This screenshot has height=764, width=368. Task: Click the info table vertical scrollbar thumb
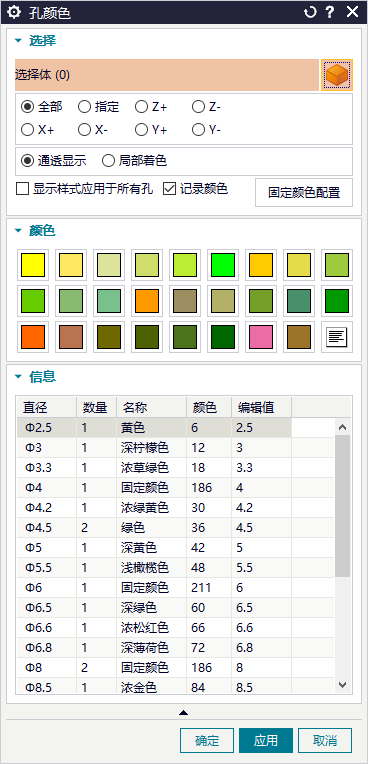[x=343, y=506]
